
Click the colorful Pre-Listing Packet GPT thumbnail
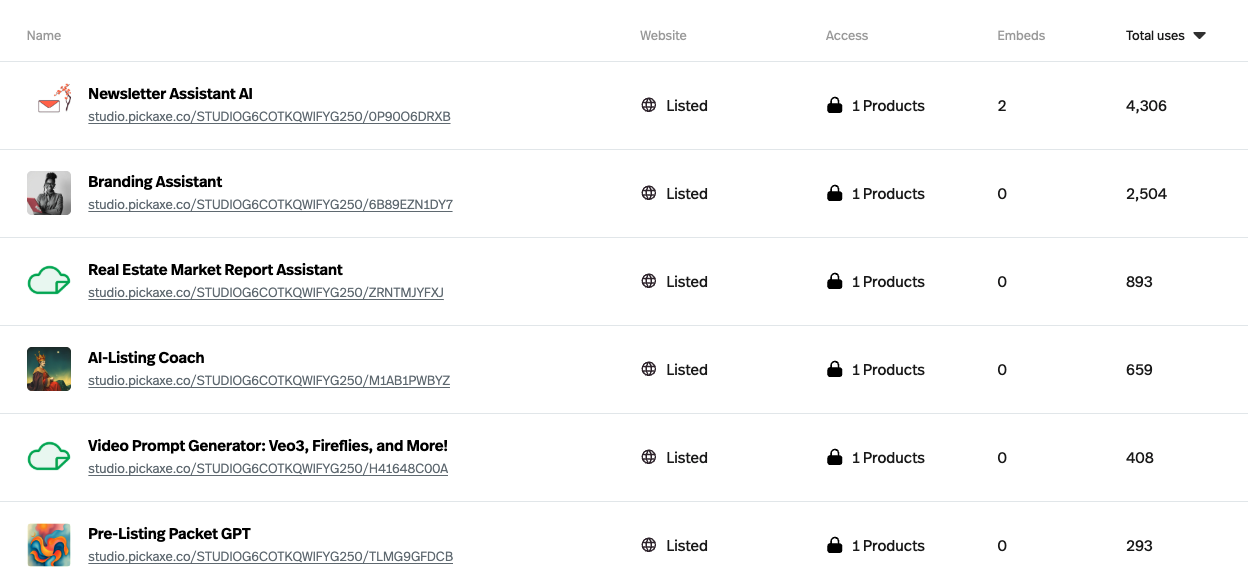[x=48, y=545]
